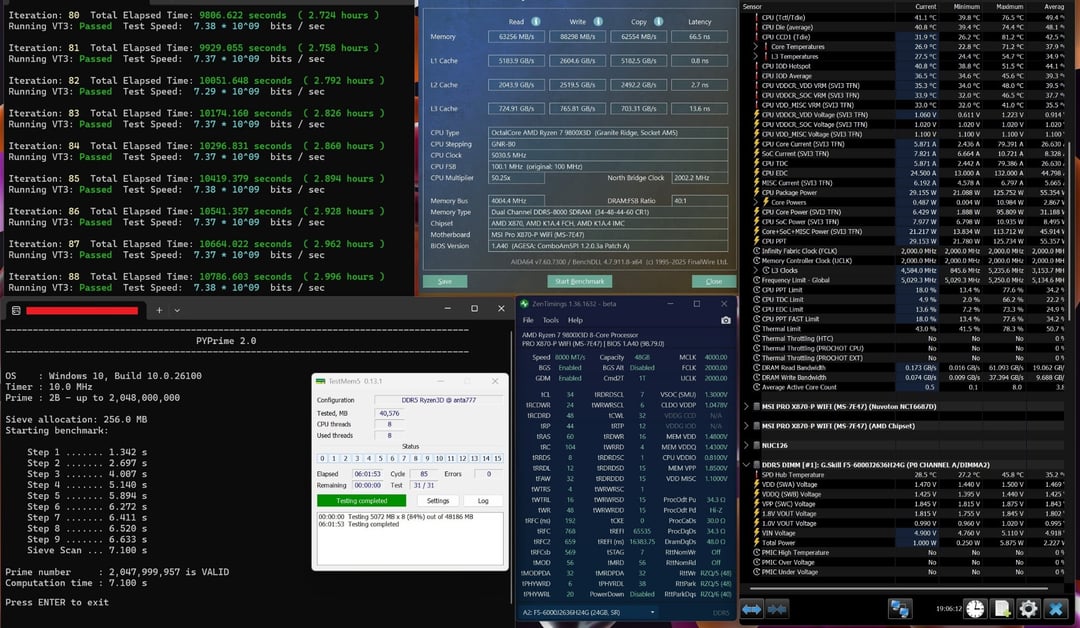Click PYPrime 'Computation time : 7.100 s' line
Screen dimensions: 1080x628
(x=76, y=583)
